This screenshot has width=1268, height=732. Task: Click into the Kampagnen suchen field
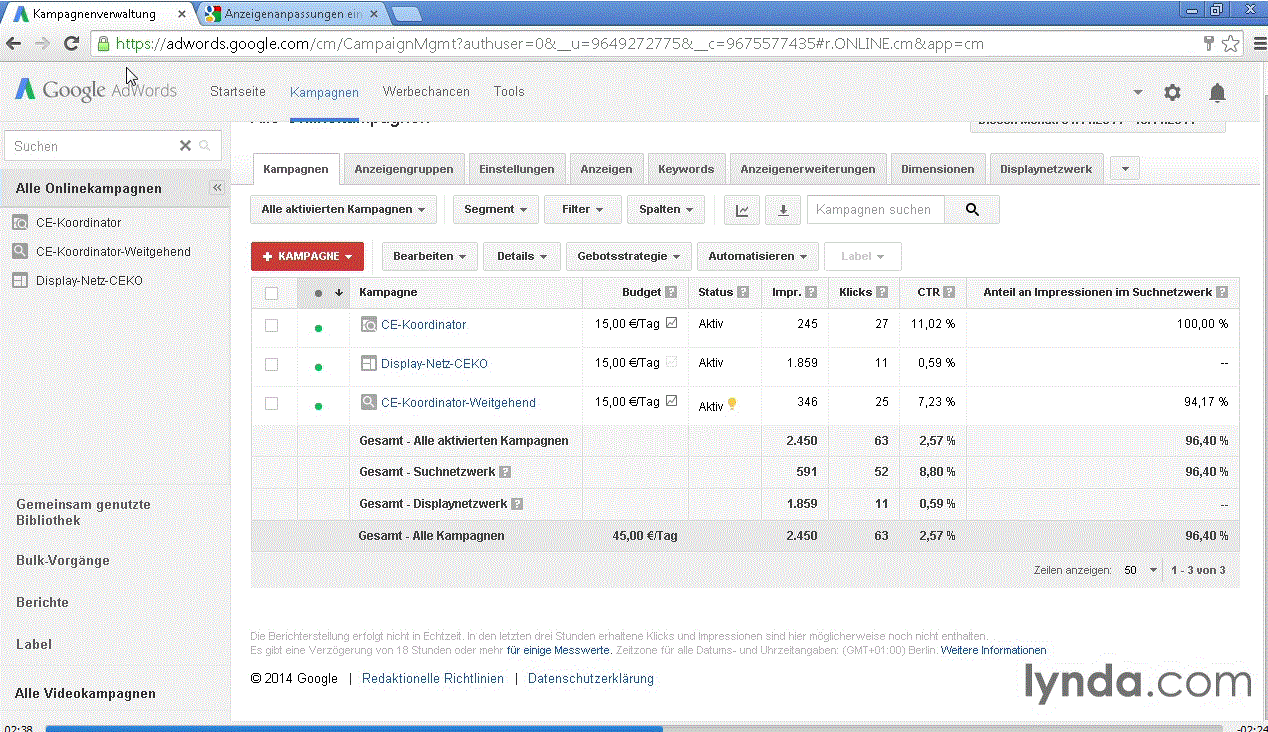click(x=875, y=210)
